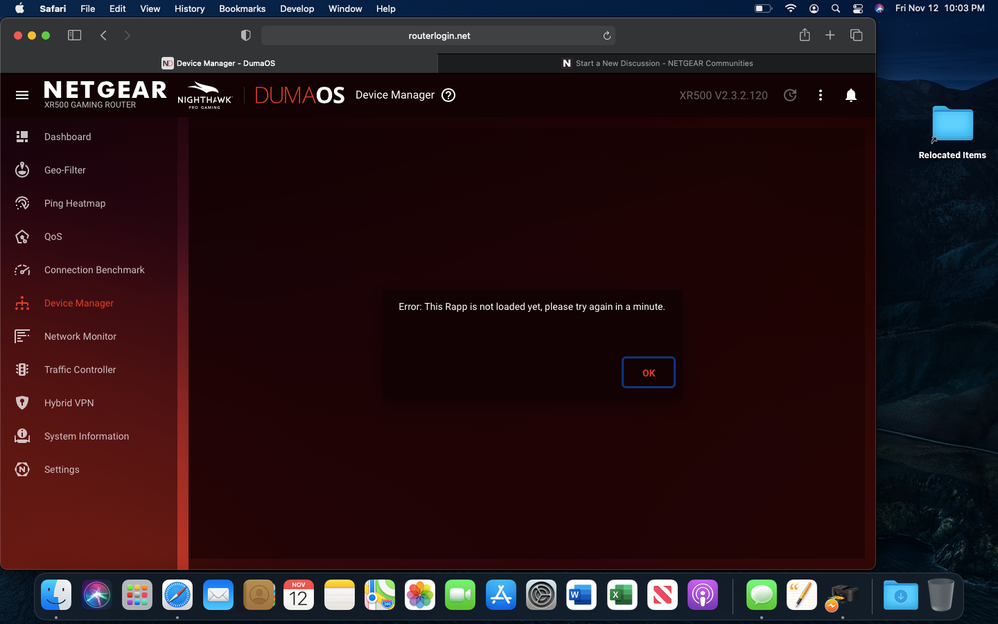Click the NETGEAR XR500 logo
The height and width of the screenshot is (624, 998).
(x=106, y=94)
